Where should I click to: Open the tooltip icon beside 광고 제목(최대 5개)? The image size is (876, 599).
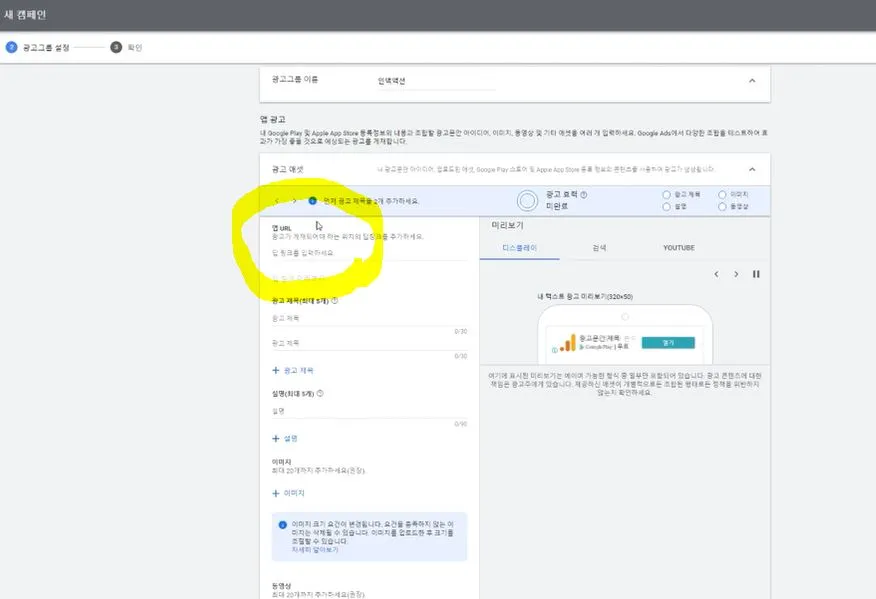click(333, 302)
